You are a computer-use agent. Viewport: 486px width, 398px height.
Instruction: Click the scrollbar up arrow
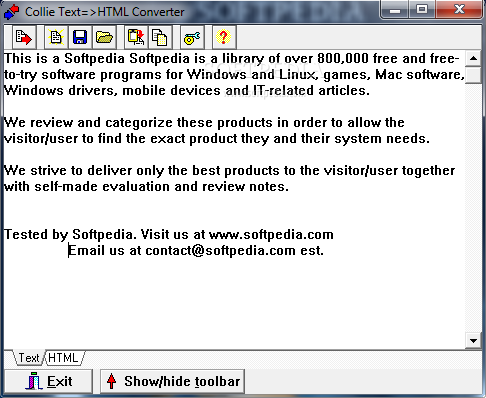coord(473,59)
